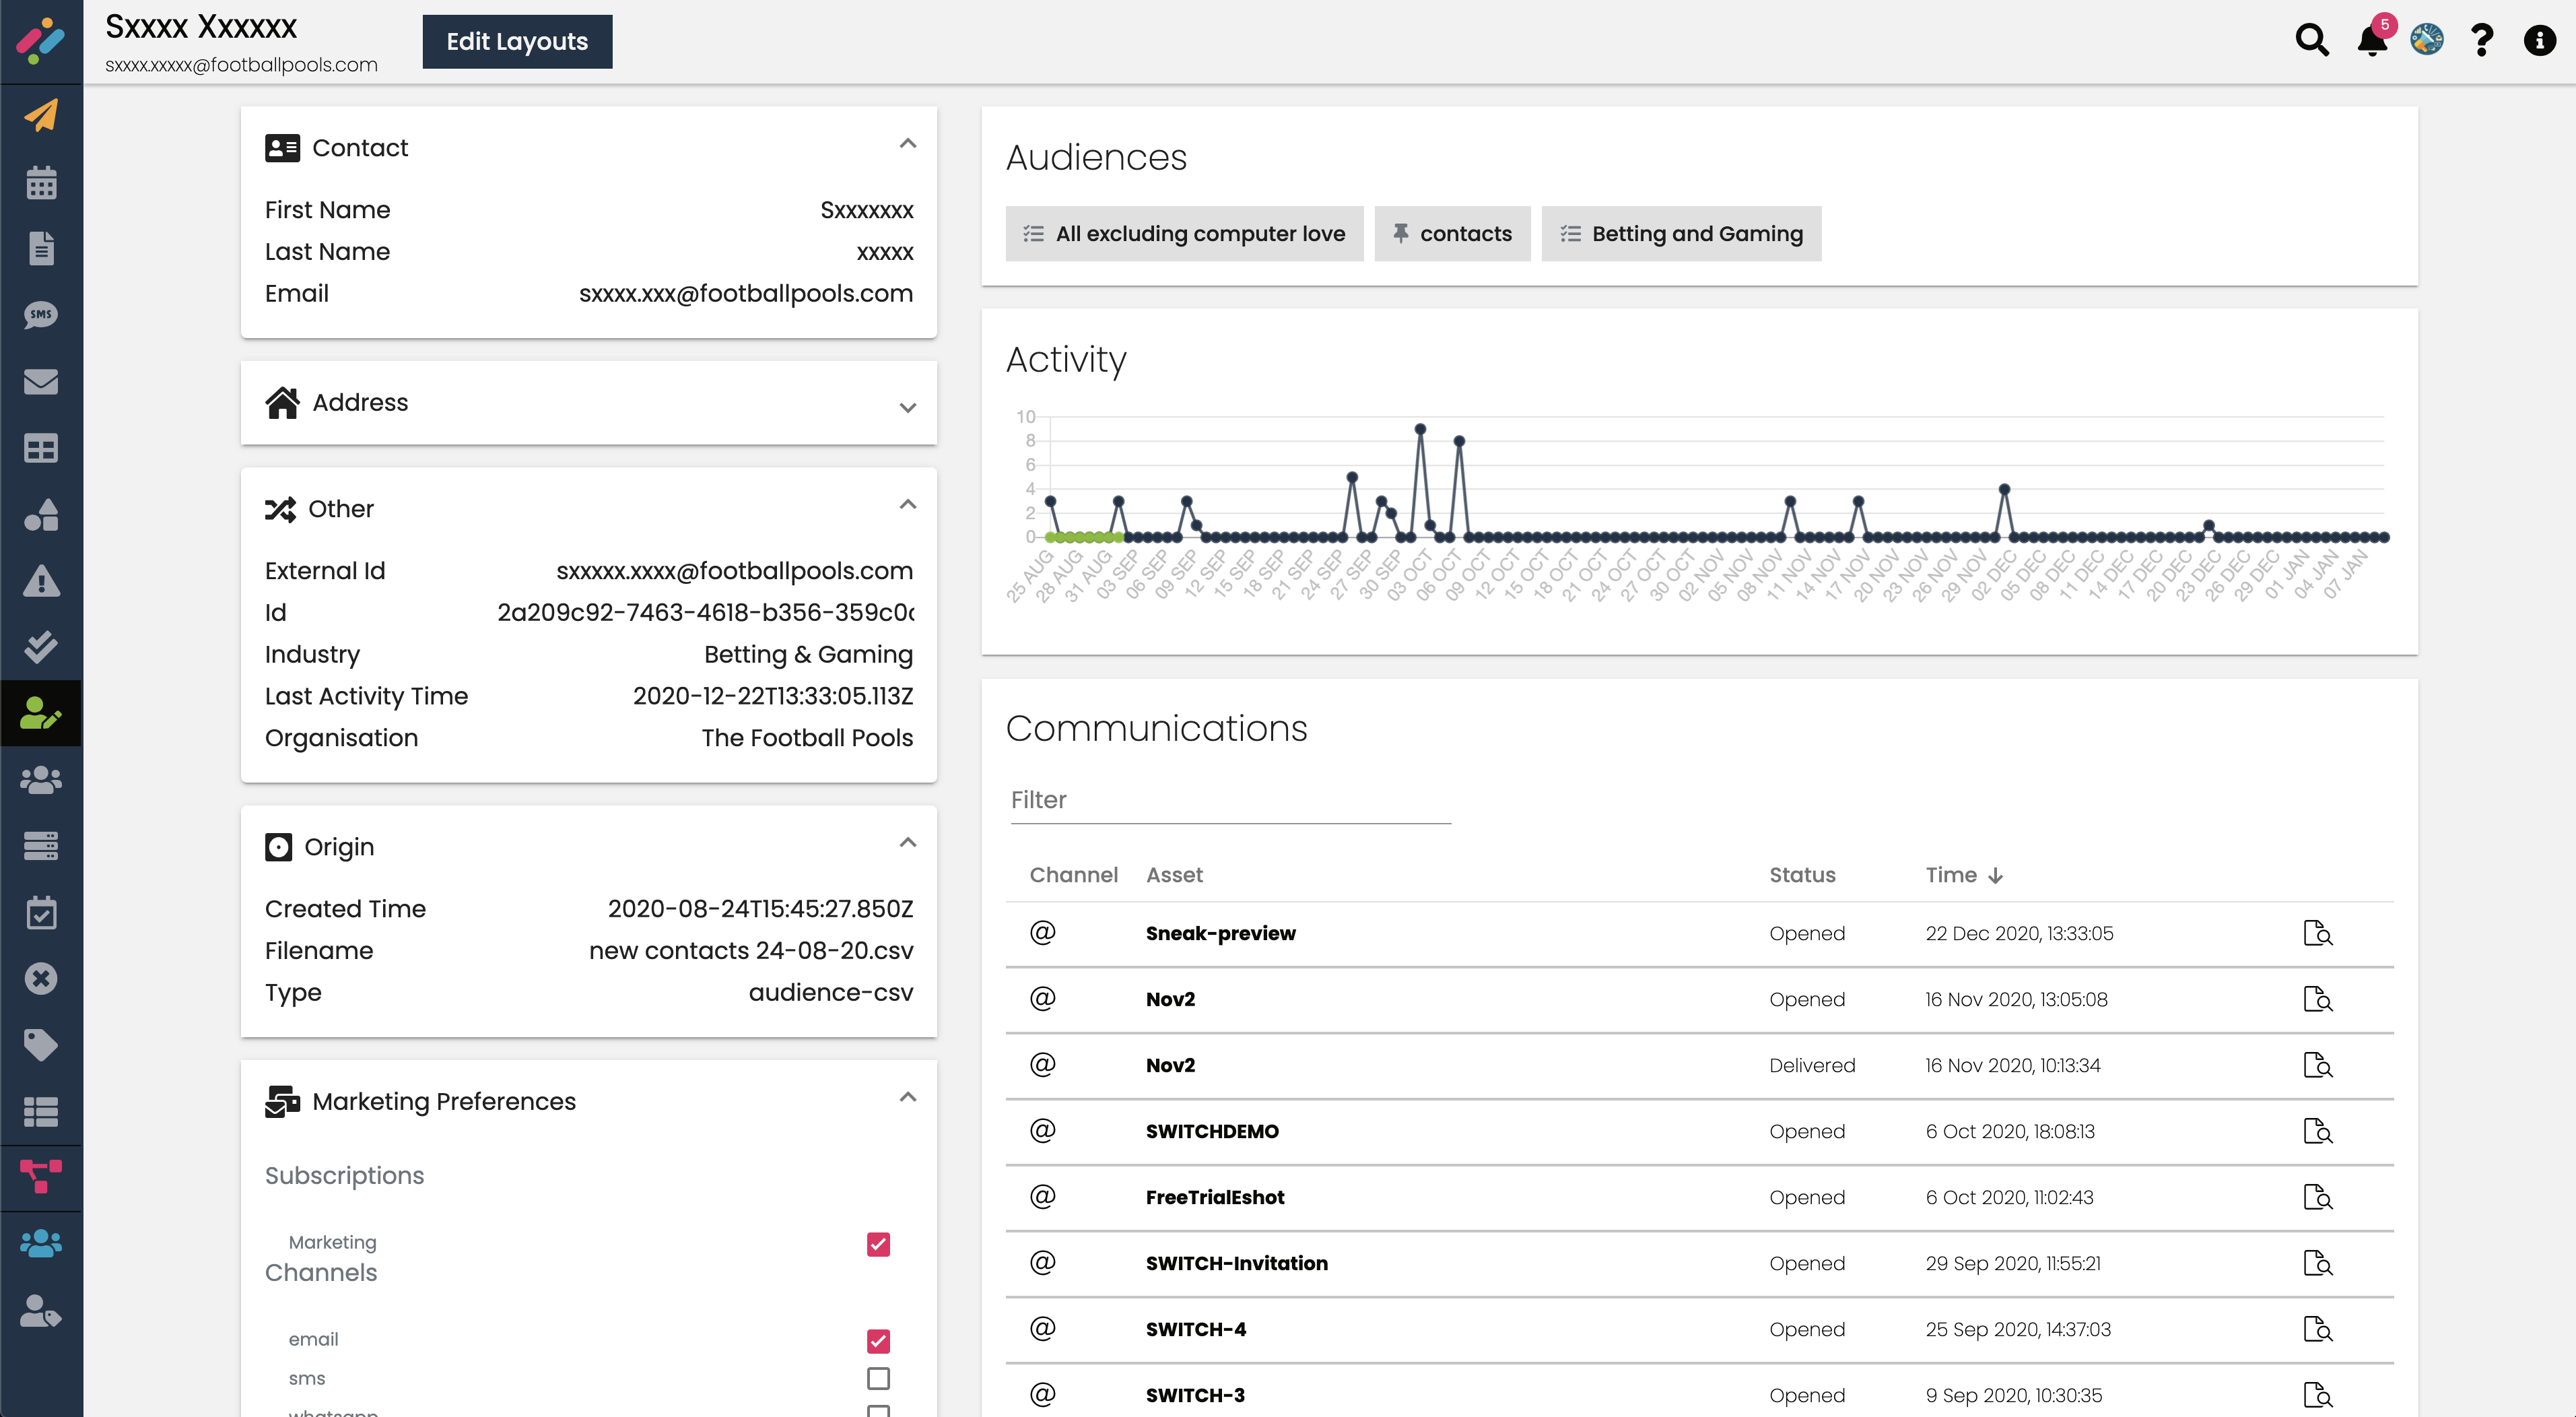Click the preview magnifier beside Sneak-preview
This screenshot has height=1417, width=2576.
click(2319, 933)
